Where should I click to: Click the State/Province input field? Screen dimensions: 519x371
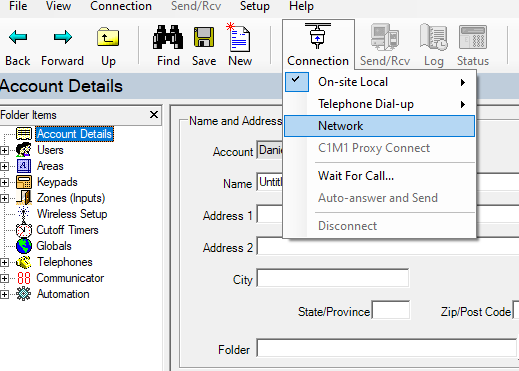[391, 310]
